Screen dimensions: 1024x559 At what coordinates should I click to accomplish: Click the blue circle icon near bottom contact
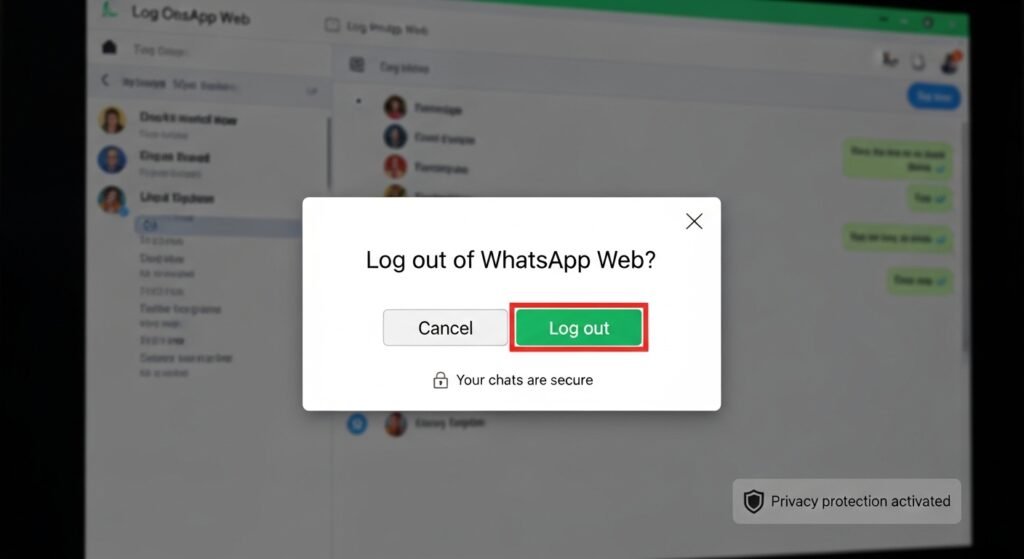pos(357,424)
